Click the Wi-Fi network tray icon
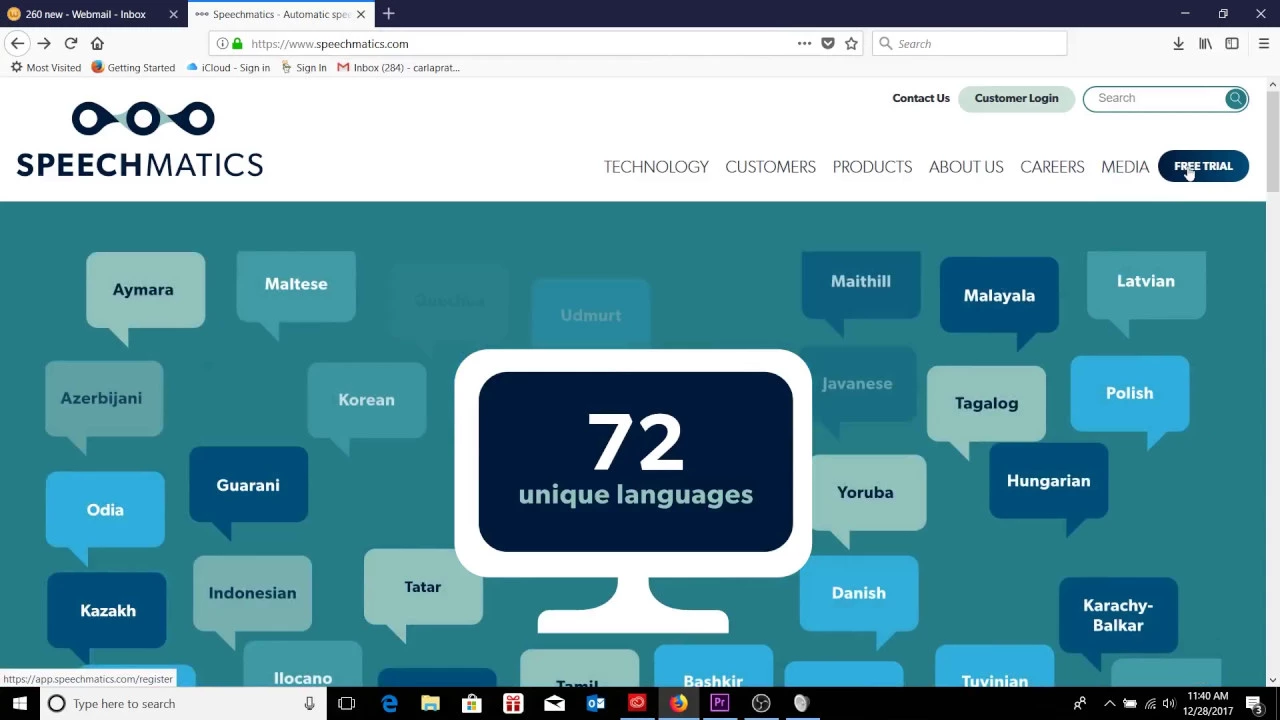1280x720 pixels. pos(1150,704)
